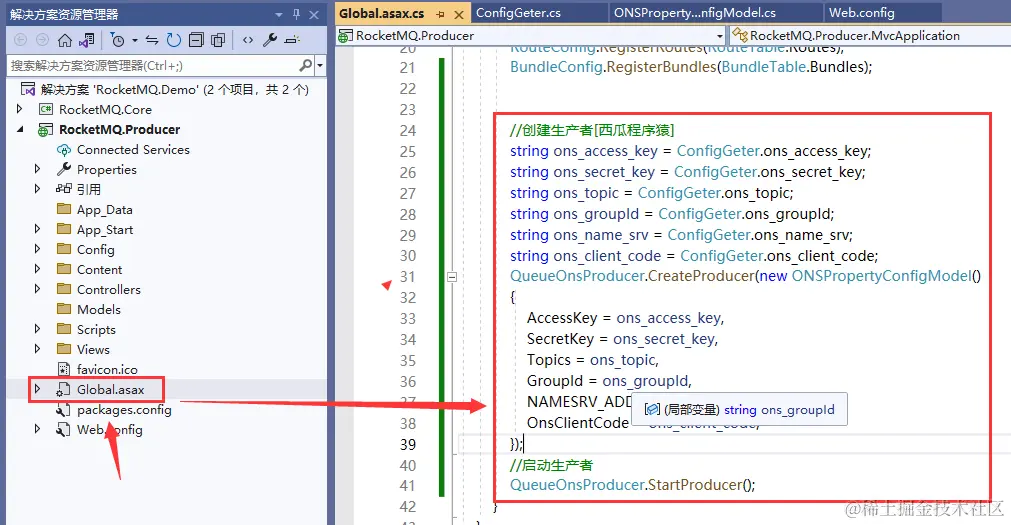Select the RocketMQ.Core project row

tap(105, 110)
